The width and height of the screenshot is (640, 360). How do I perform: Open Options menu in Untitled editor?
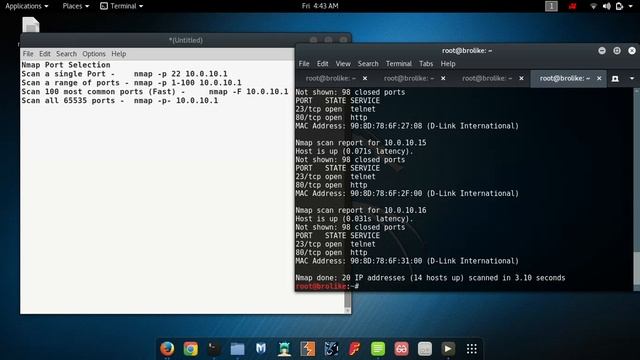pyautogui.click(x=94, y=54)
